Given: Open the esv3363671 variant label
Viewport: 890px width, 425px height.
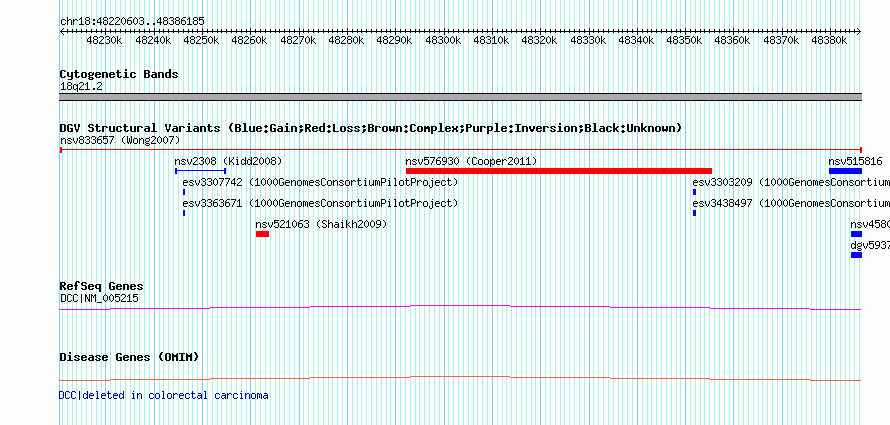Looking at the screenshot, I should (x=320, y=203).
